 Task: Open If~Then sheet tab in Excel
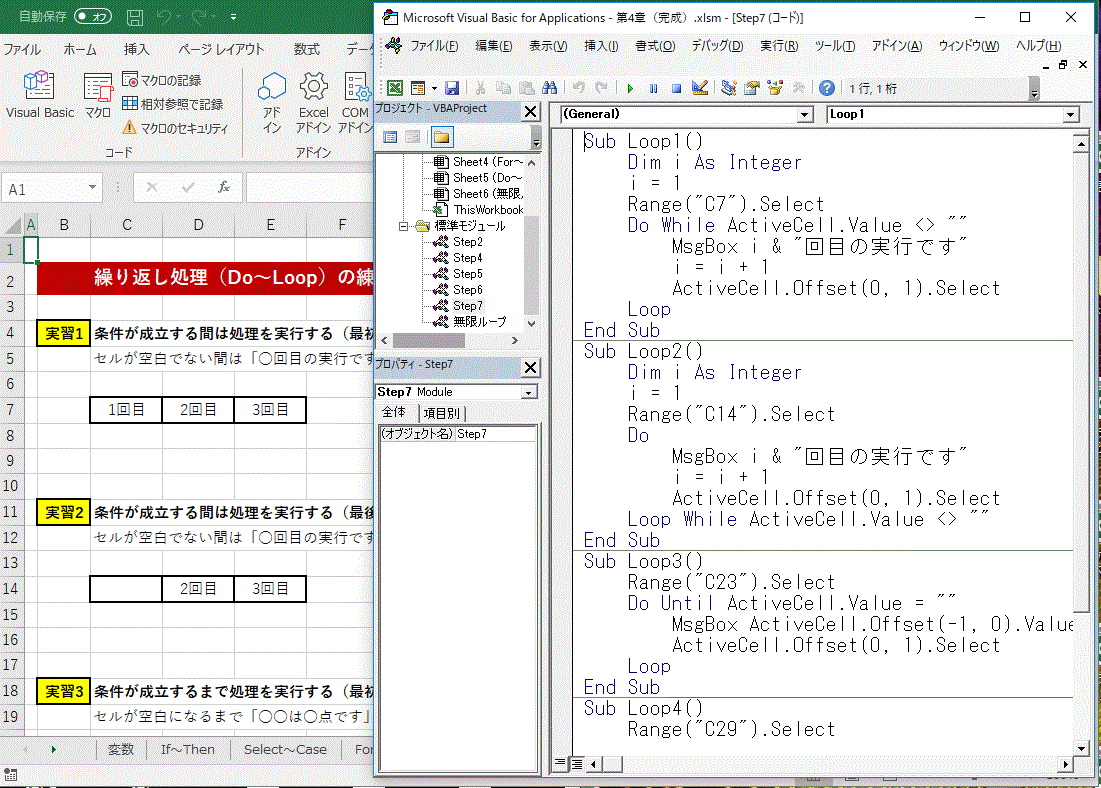(x=187, y=749)
